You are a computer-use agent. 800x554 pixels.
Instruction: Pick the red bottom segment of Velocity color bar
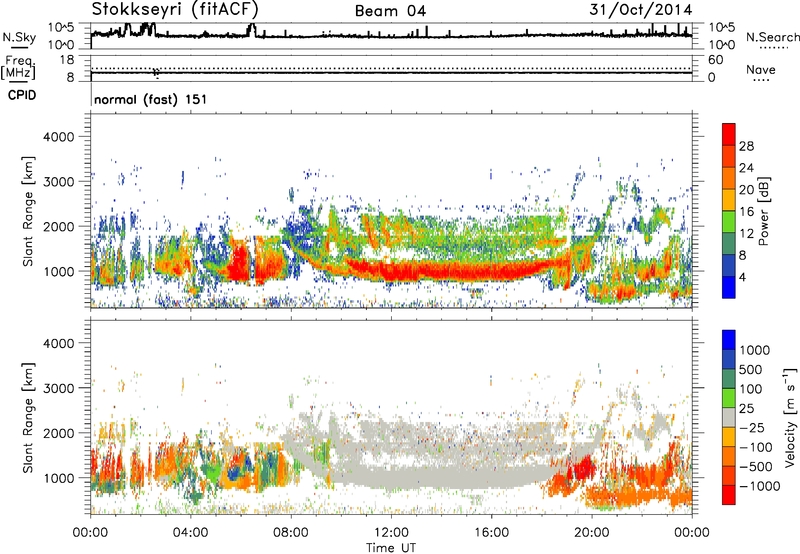pos(729,495)
